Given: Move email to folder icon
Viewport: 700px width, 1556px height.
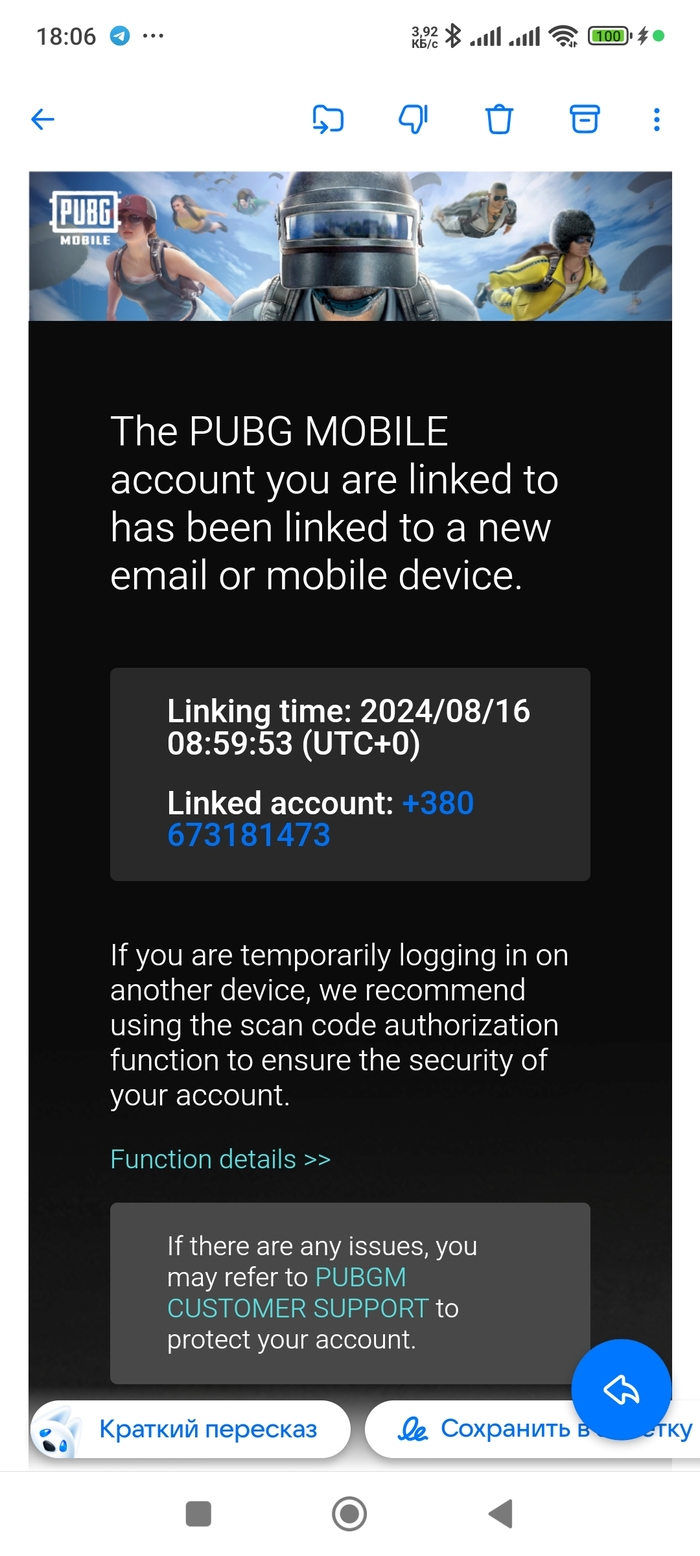Looking at the screenshot, I should (x=328, y=120).
